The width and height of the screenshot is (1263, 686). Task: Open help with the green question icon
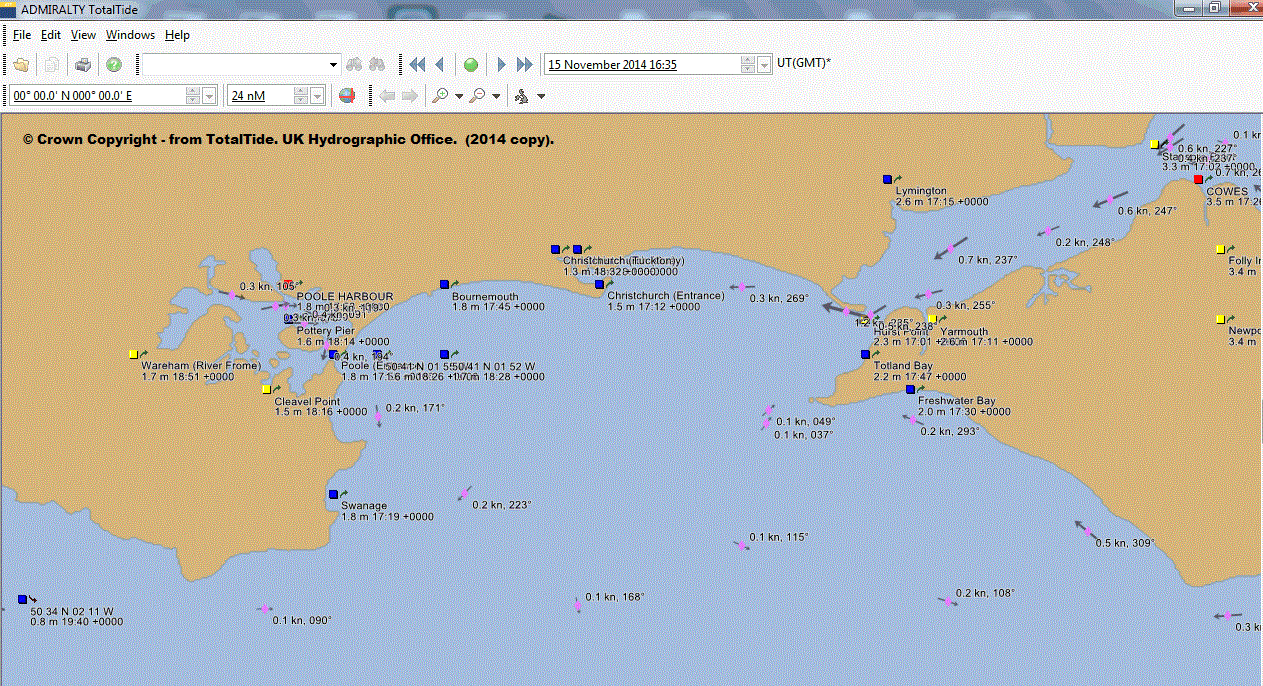coord(114,65)
